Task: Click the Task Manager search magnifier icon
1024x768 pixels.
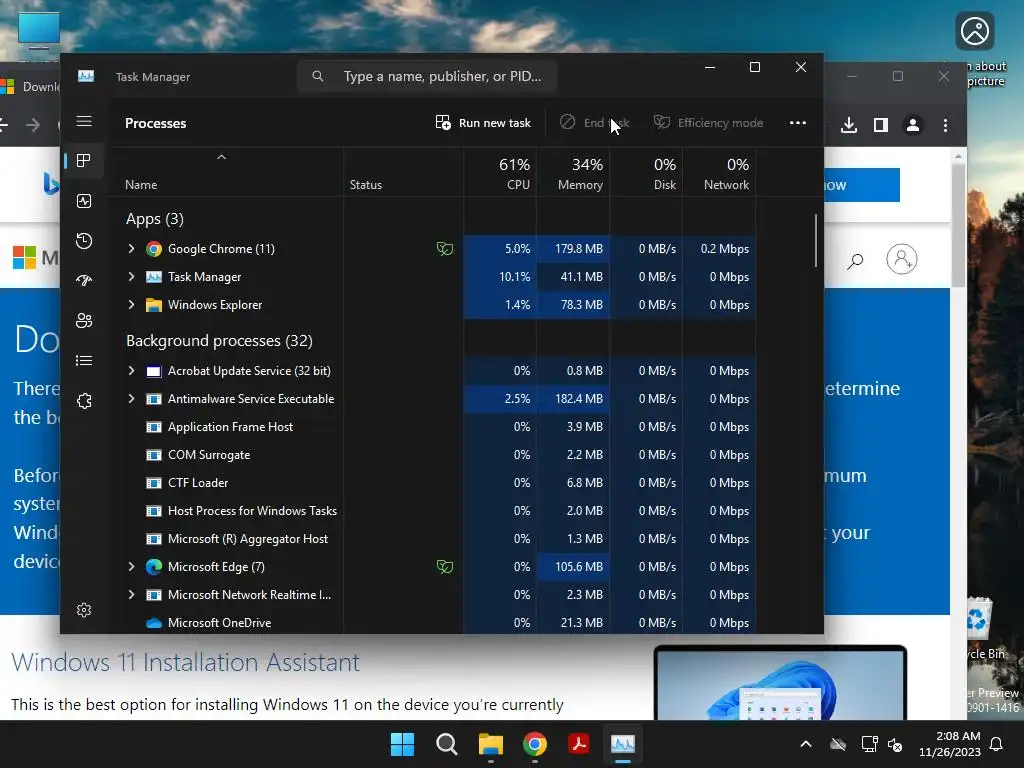Action: (x=317, y=76)
